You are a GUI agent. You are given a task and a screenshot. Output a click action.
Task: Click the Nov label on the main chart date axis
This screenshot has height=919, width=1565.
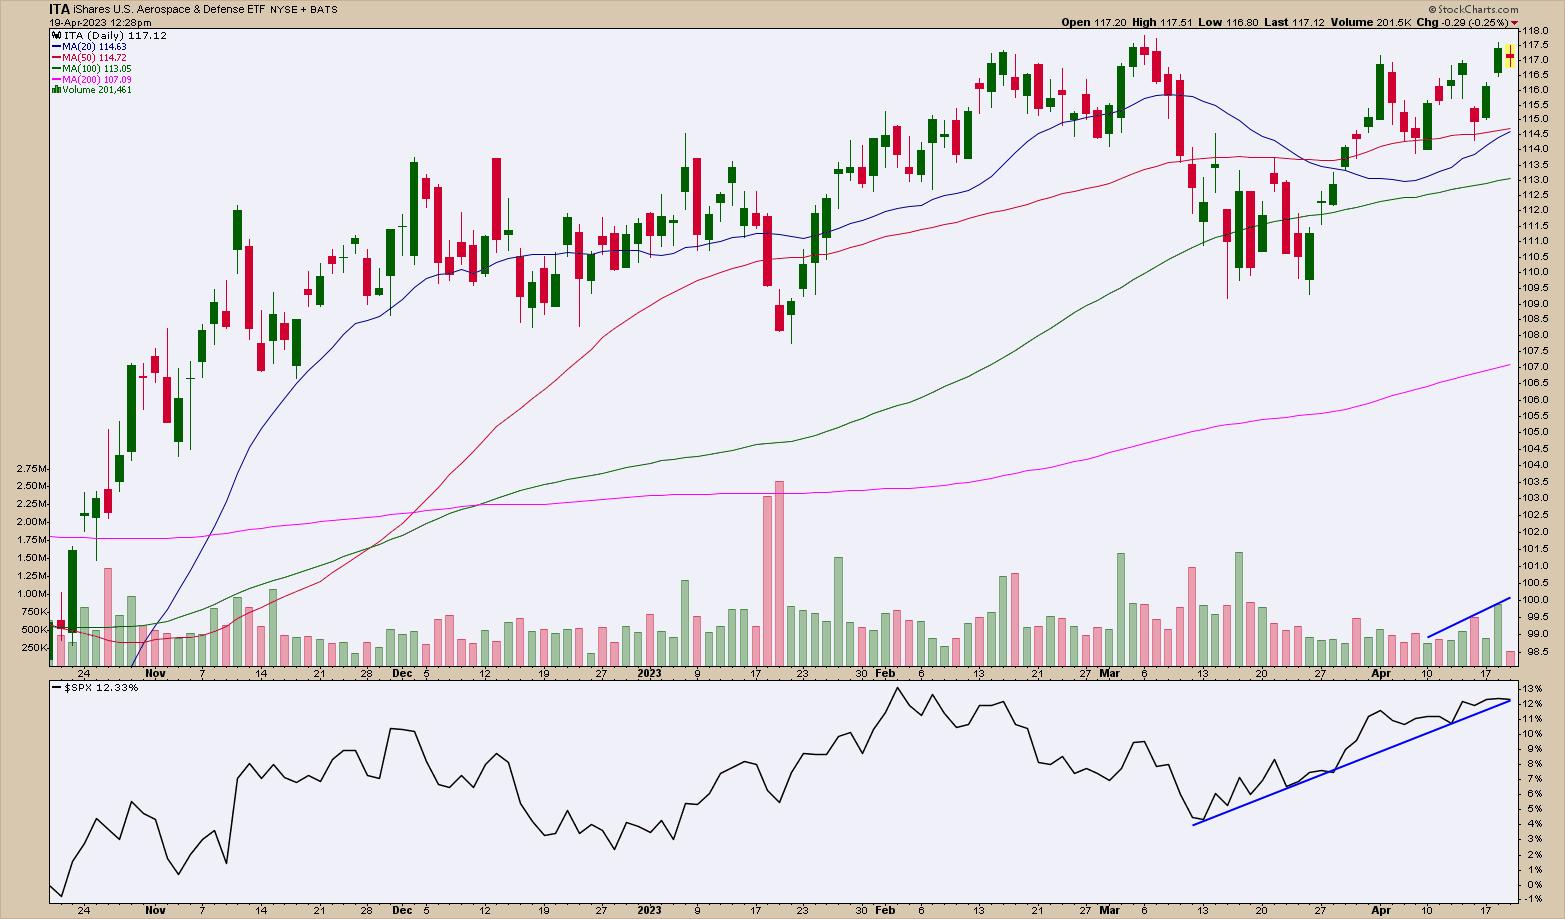(155, 673)
